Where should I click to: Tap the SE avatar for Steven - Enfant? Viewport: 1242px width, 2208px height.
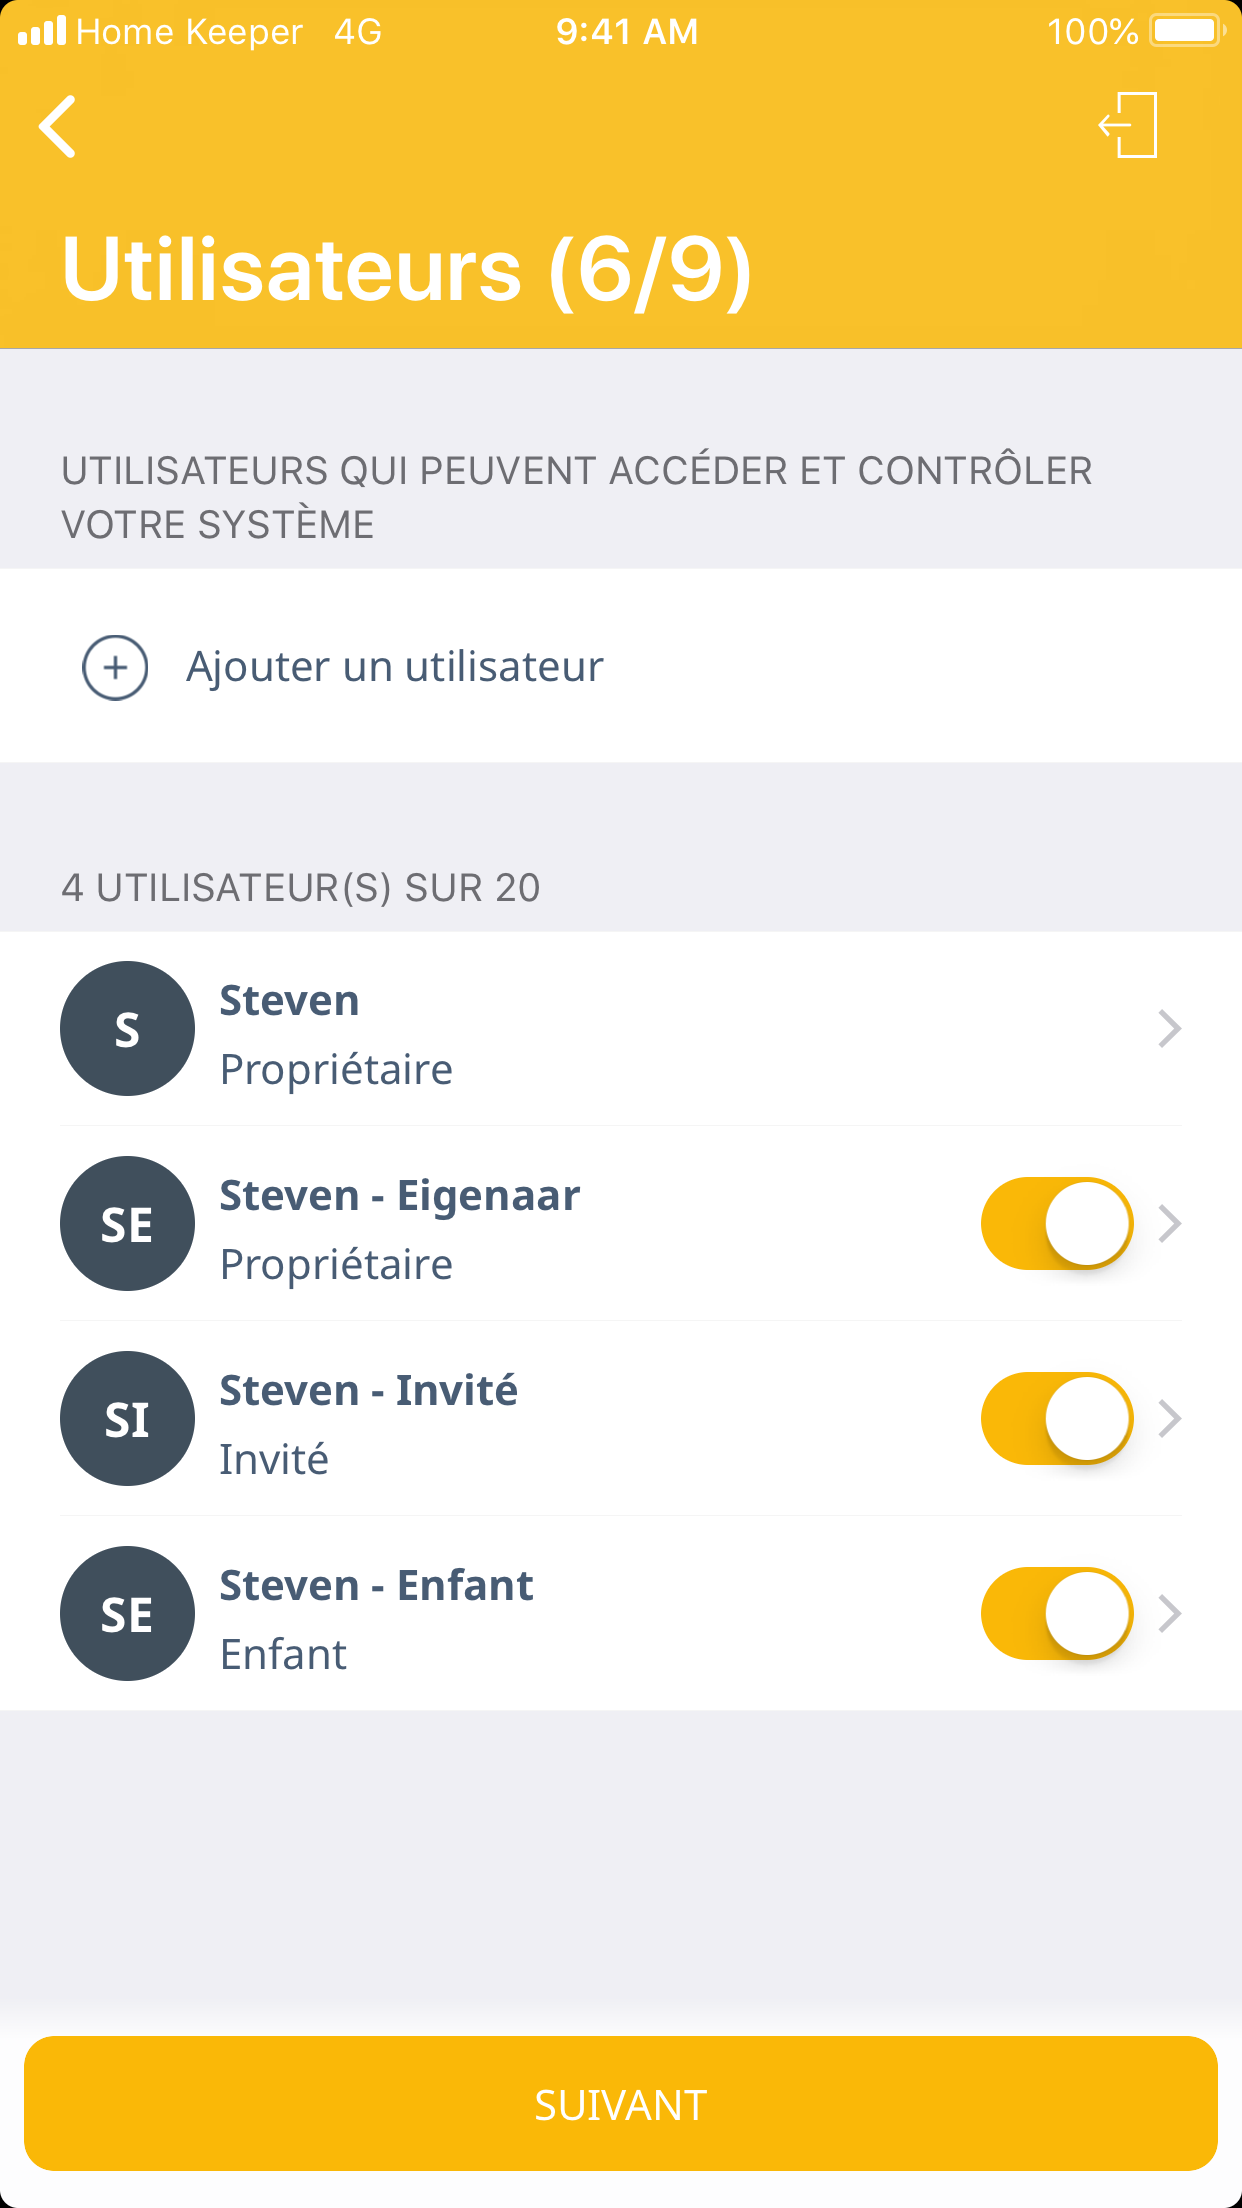(x=127, y=1614)
